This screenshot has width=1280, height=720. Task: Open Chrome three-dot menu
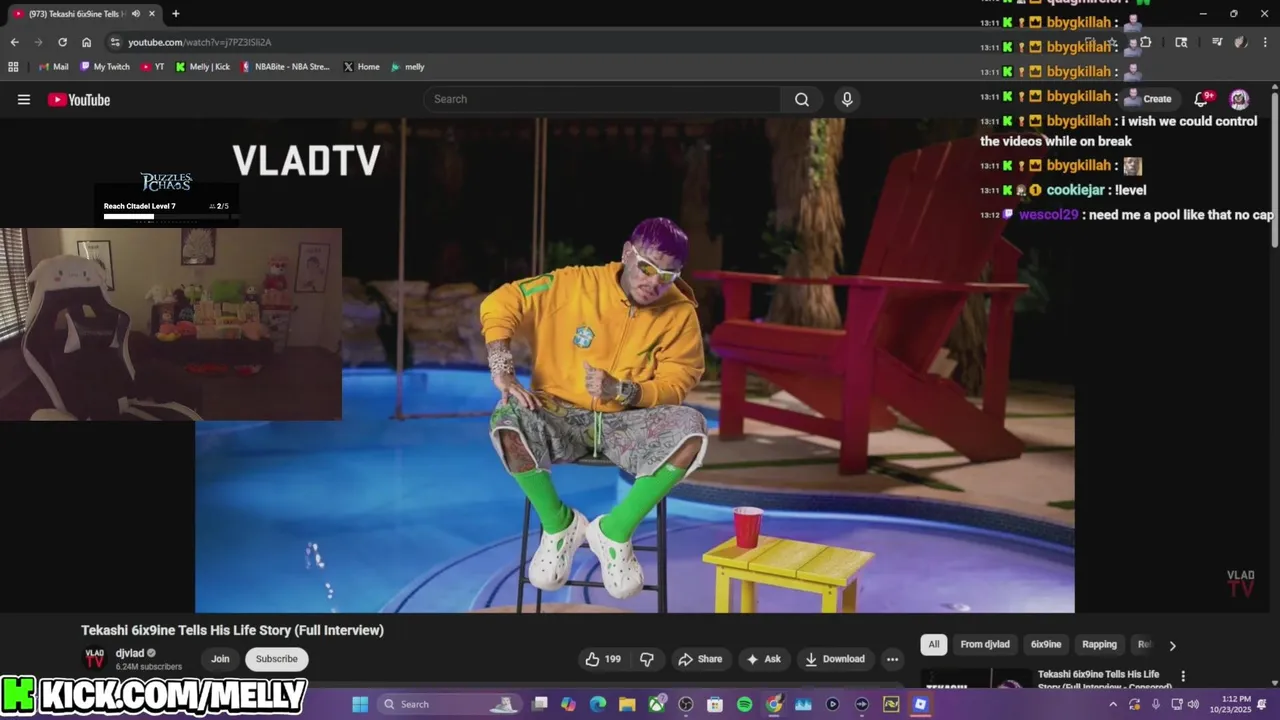[x=1265, y=42]
